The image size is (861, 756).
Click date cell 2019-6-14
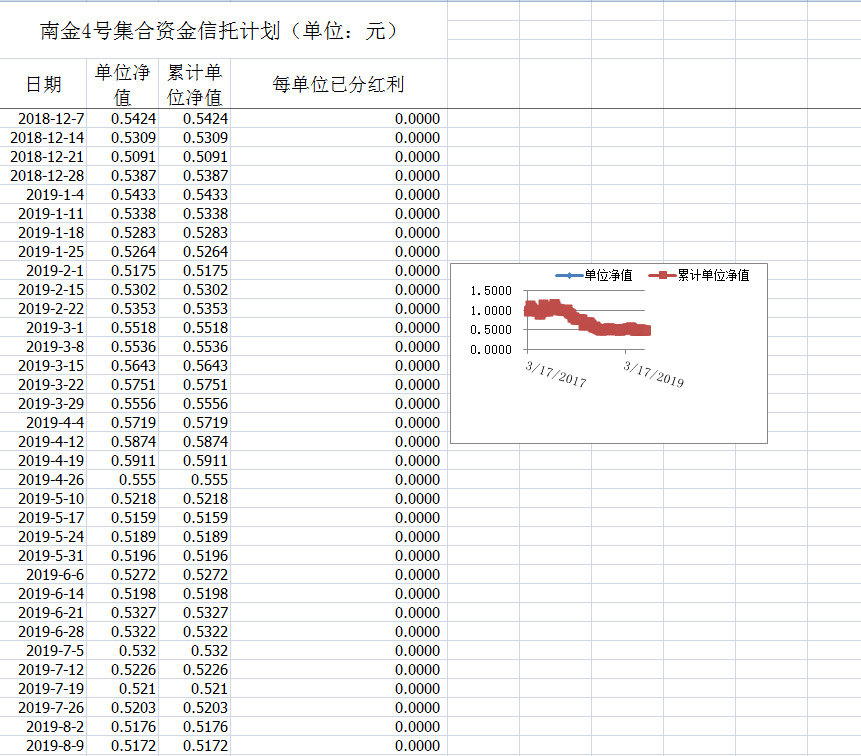[43, 593]
